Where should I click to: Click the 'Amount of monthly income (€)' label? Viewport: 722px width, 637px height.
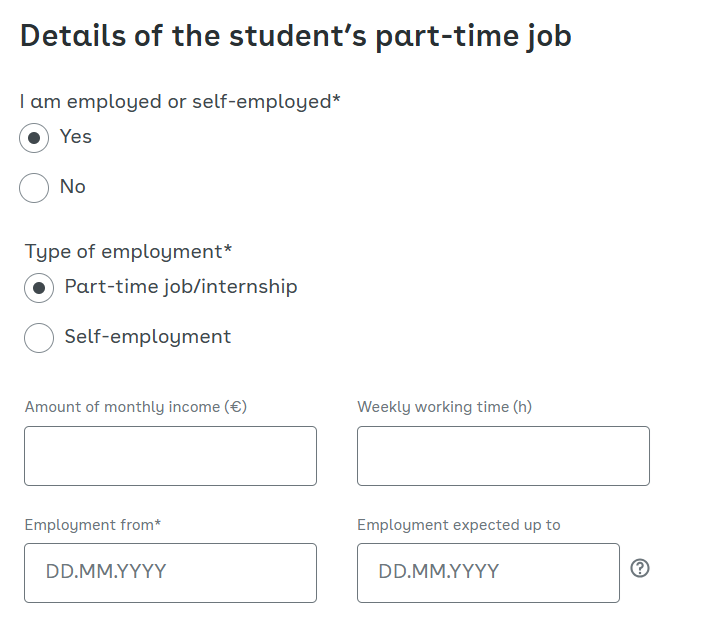pos(136,407)
